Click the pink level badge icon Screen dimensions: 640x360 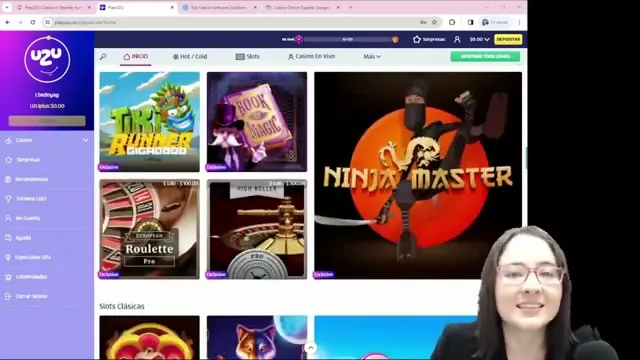299,39
